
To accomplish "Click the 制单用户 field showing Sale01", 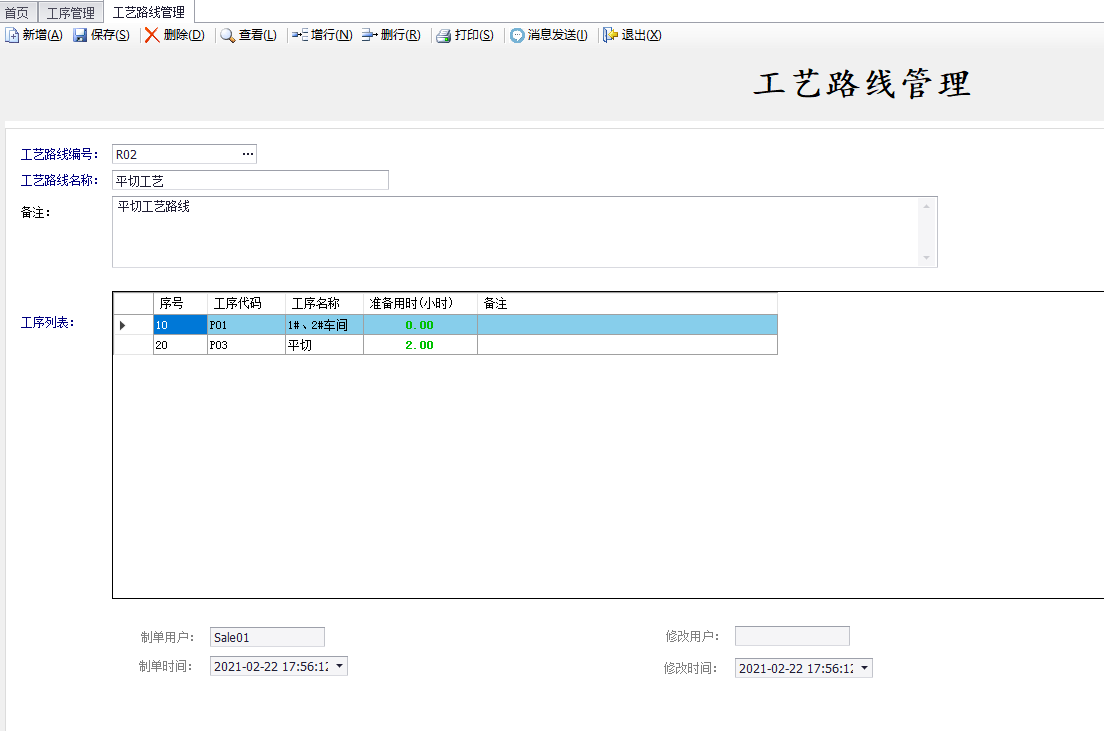I will (266, 637).
